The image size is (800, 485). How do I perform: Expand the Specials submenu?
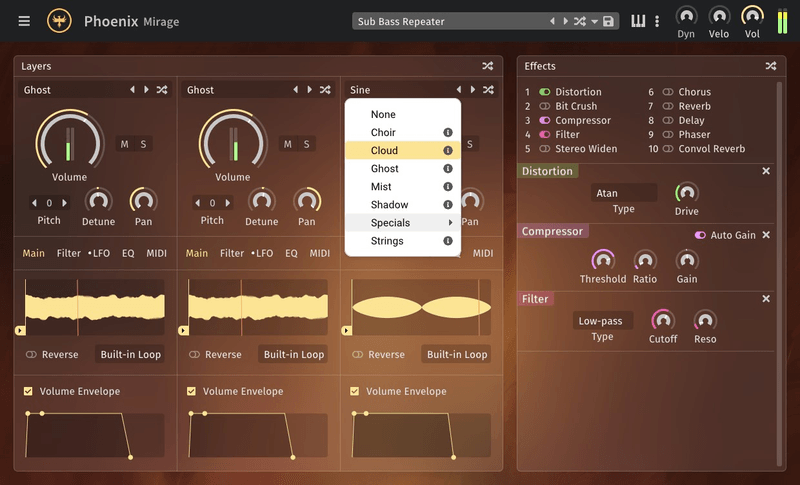[x=403, y=223]
